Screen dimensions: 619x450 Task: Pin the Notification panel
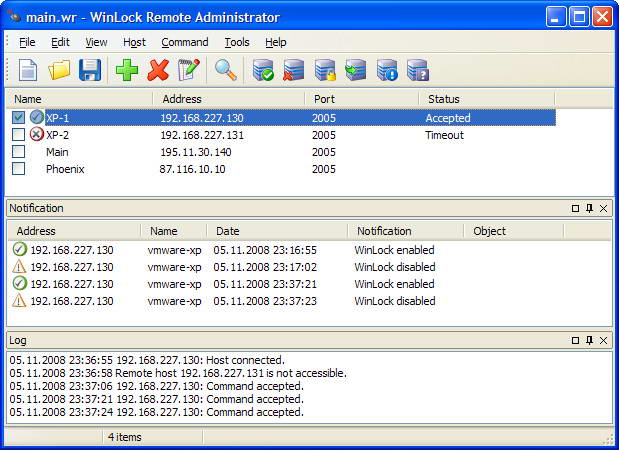point(589,208)
